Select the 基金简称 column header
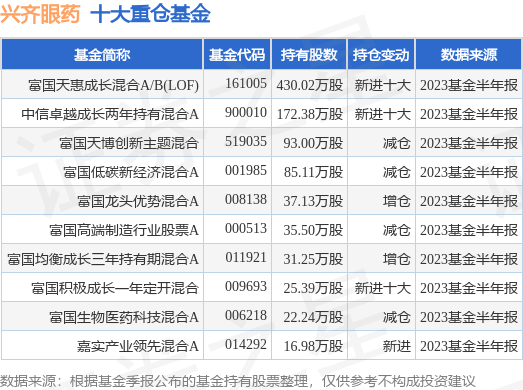Viewport: 523px width, 390px height. pyautogui.click(x=102, y=55)
